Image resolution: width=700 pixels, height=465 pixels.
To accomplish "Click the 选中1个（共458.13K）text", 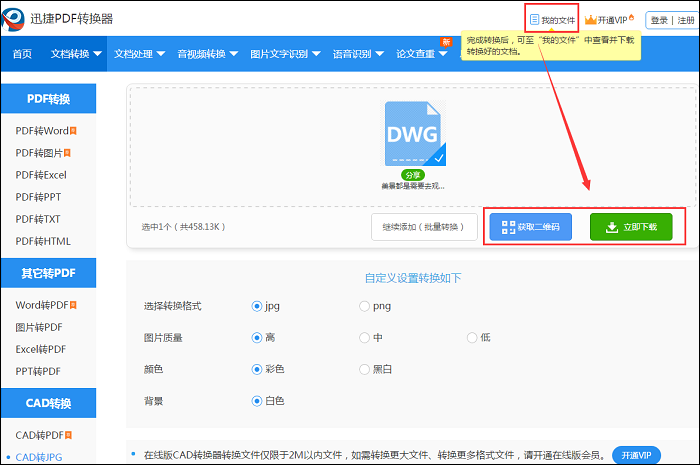I will [x=183, y=227].
